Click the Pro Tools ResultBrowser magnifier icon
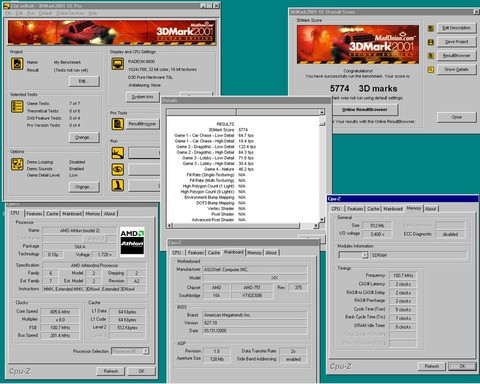The height and width of the screenshot is (384, 480). [118, 124]
